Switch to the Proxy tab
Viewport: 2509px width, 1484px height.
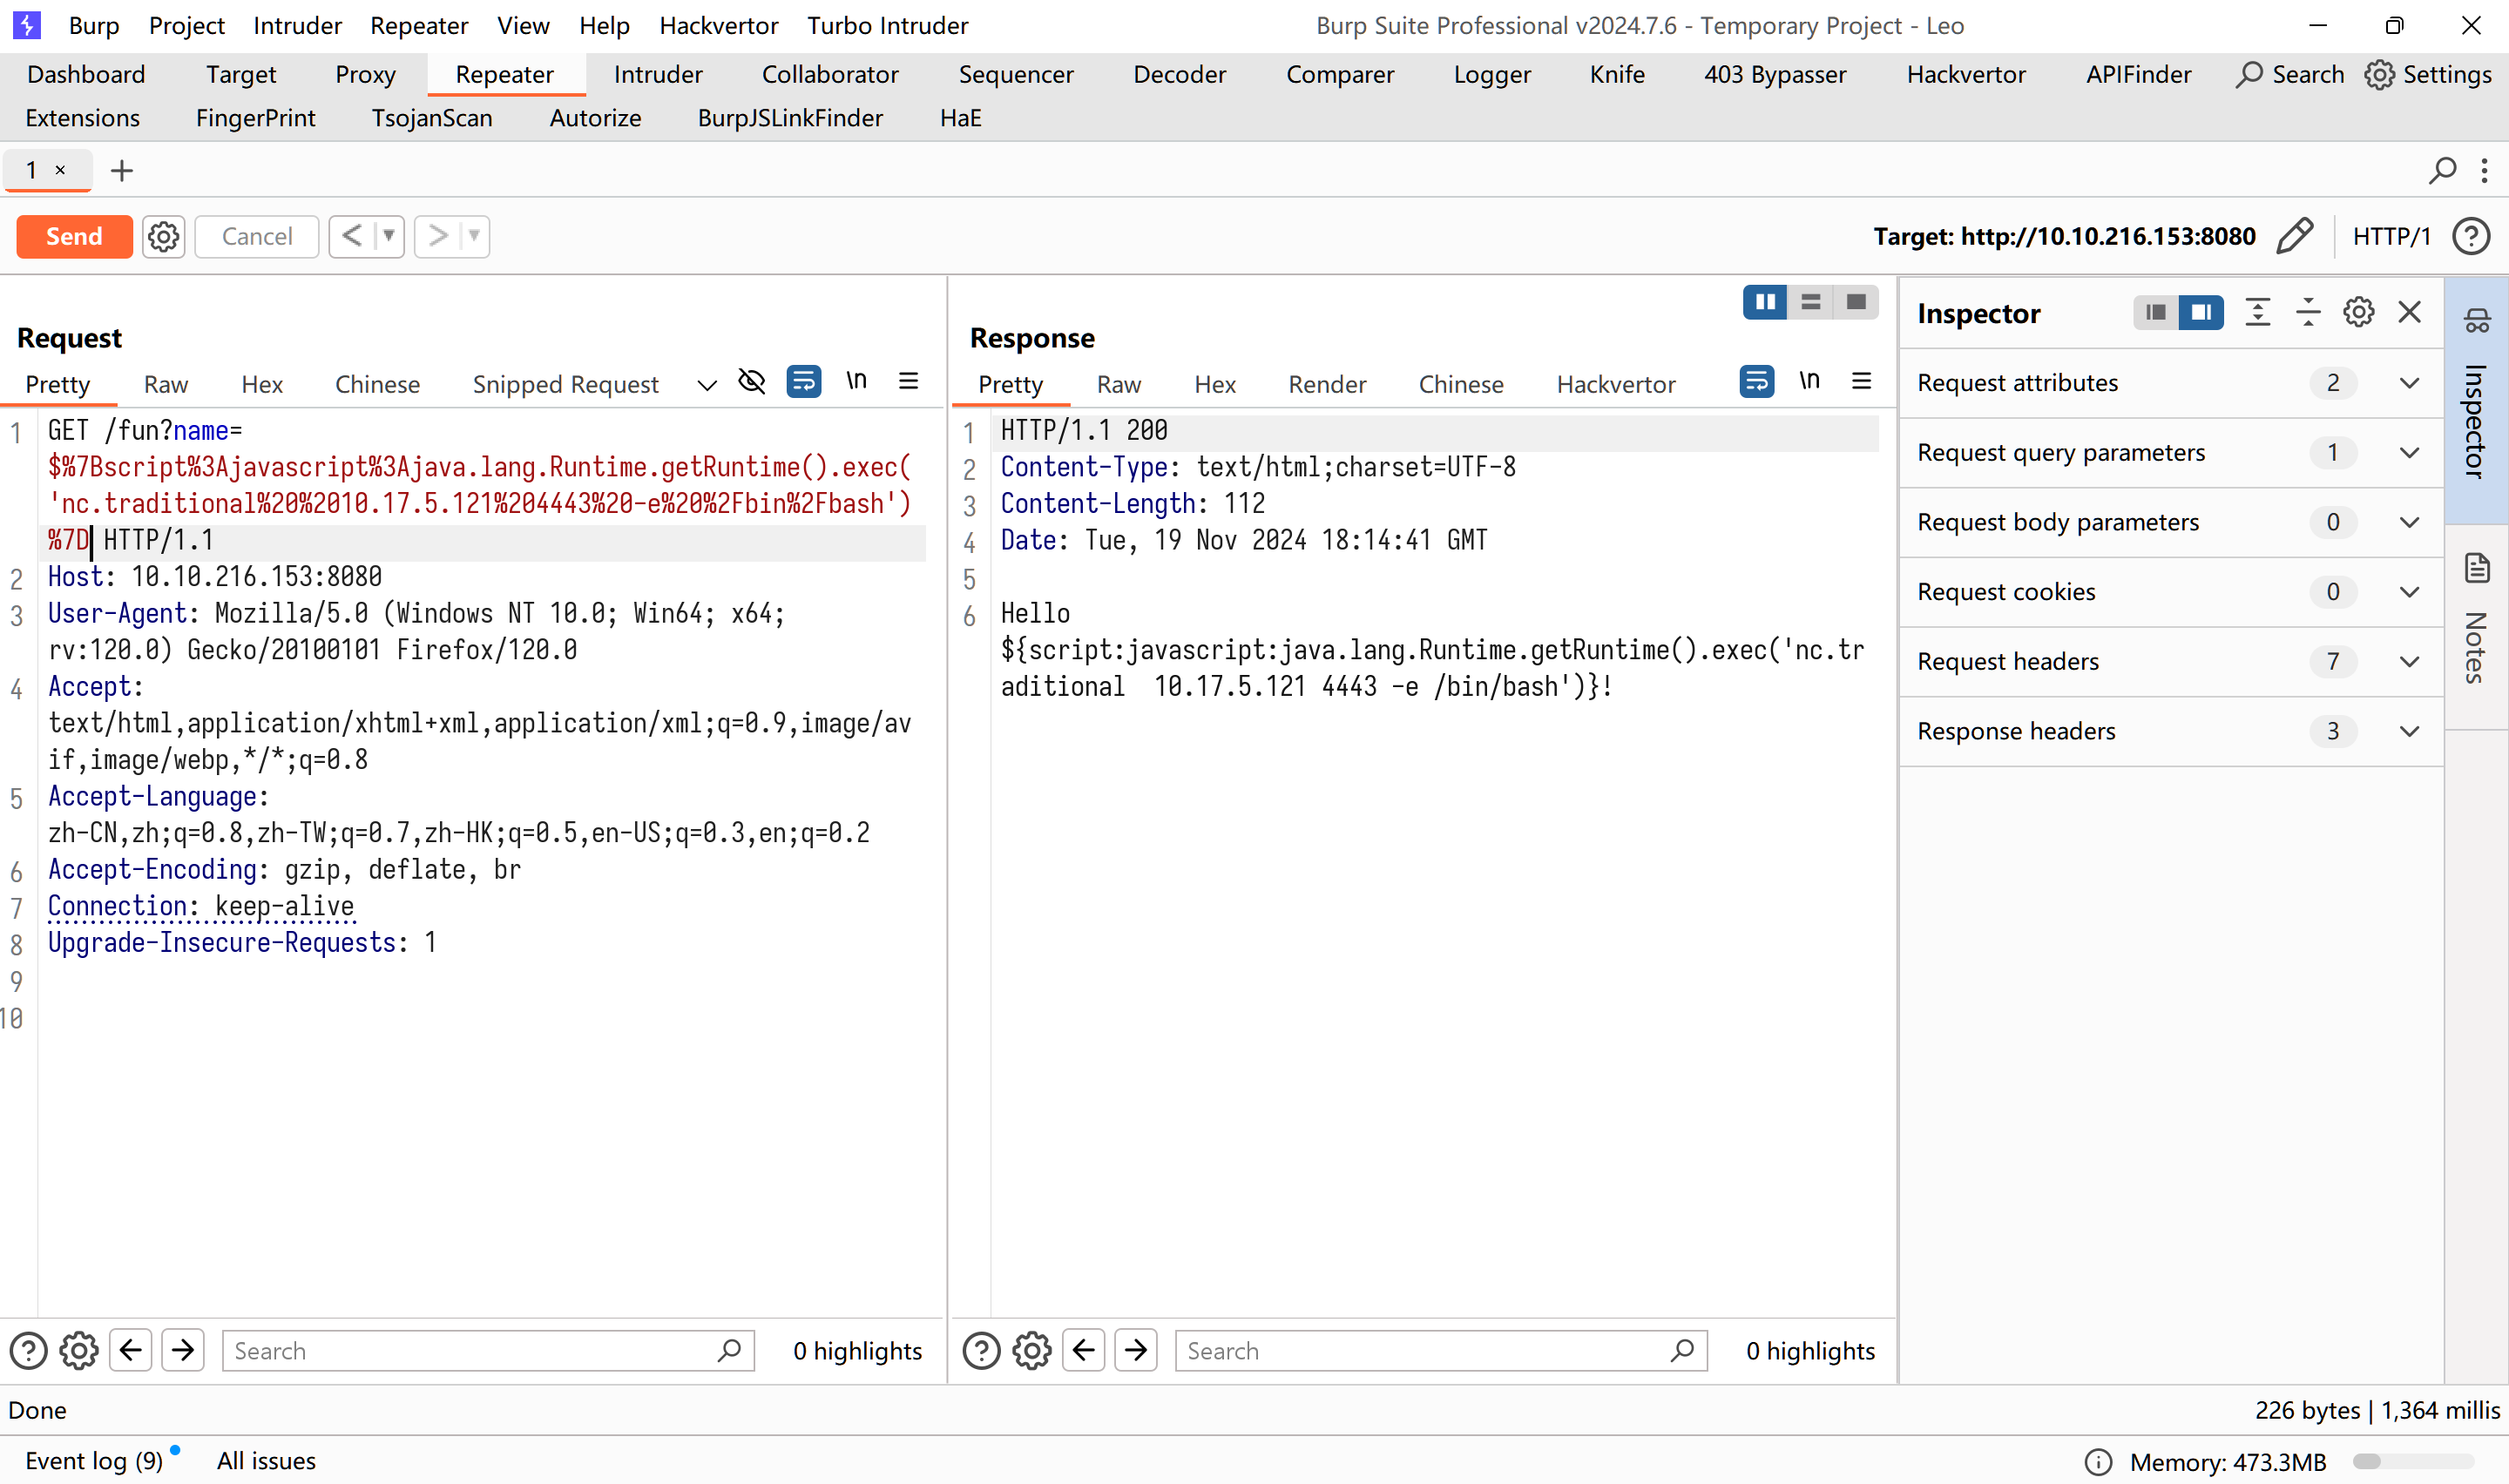[x=365, y=75]
